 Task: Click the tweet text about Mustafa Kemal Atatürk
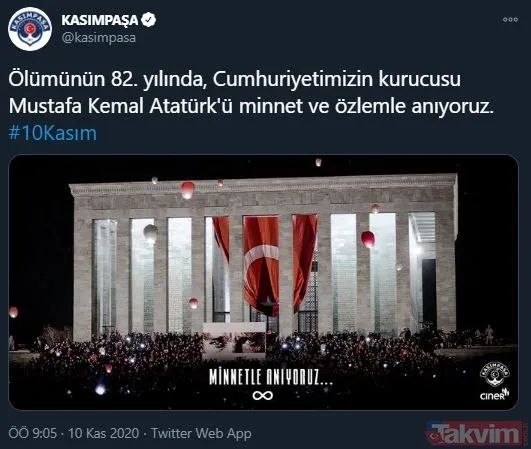(x=251, y=93)
